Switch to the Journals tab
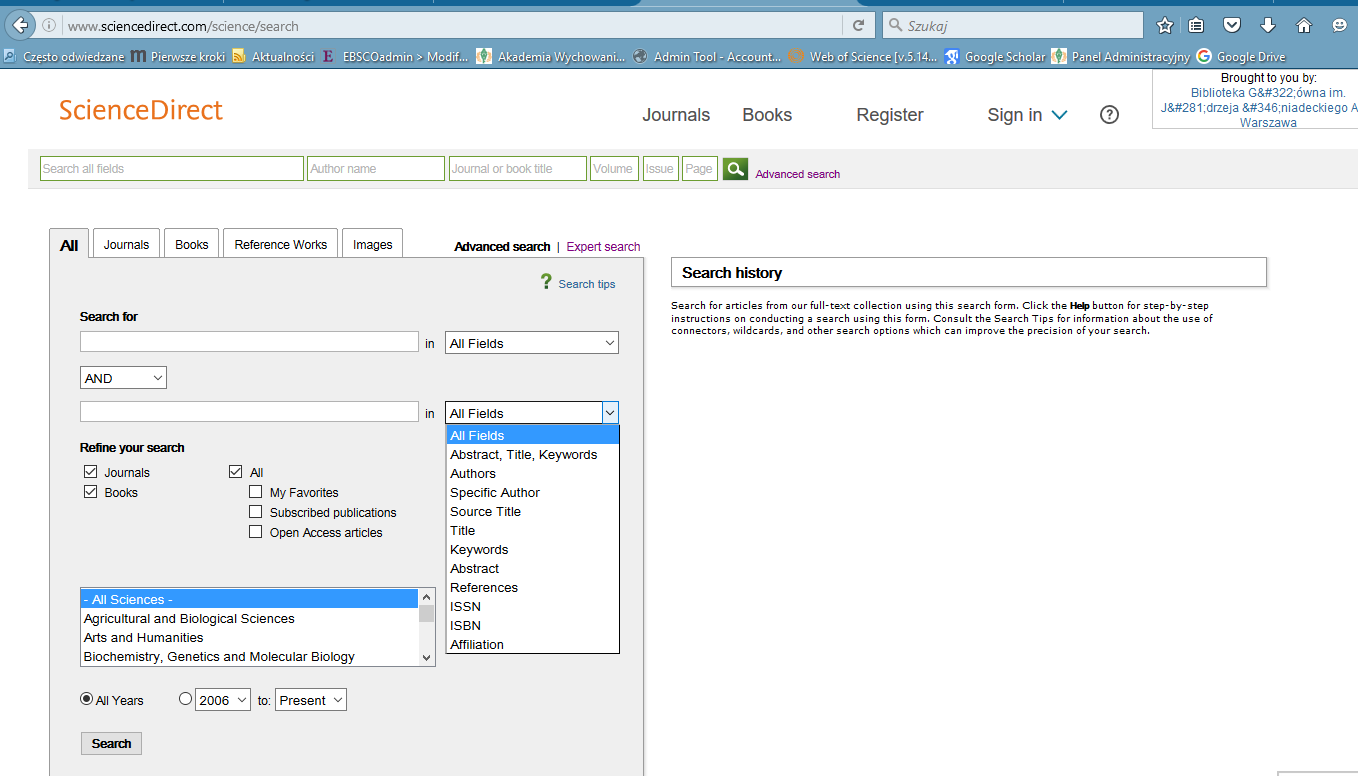 (x=126, y=244)
